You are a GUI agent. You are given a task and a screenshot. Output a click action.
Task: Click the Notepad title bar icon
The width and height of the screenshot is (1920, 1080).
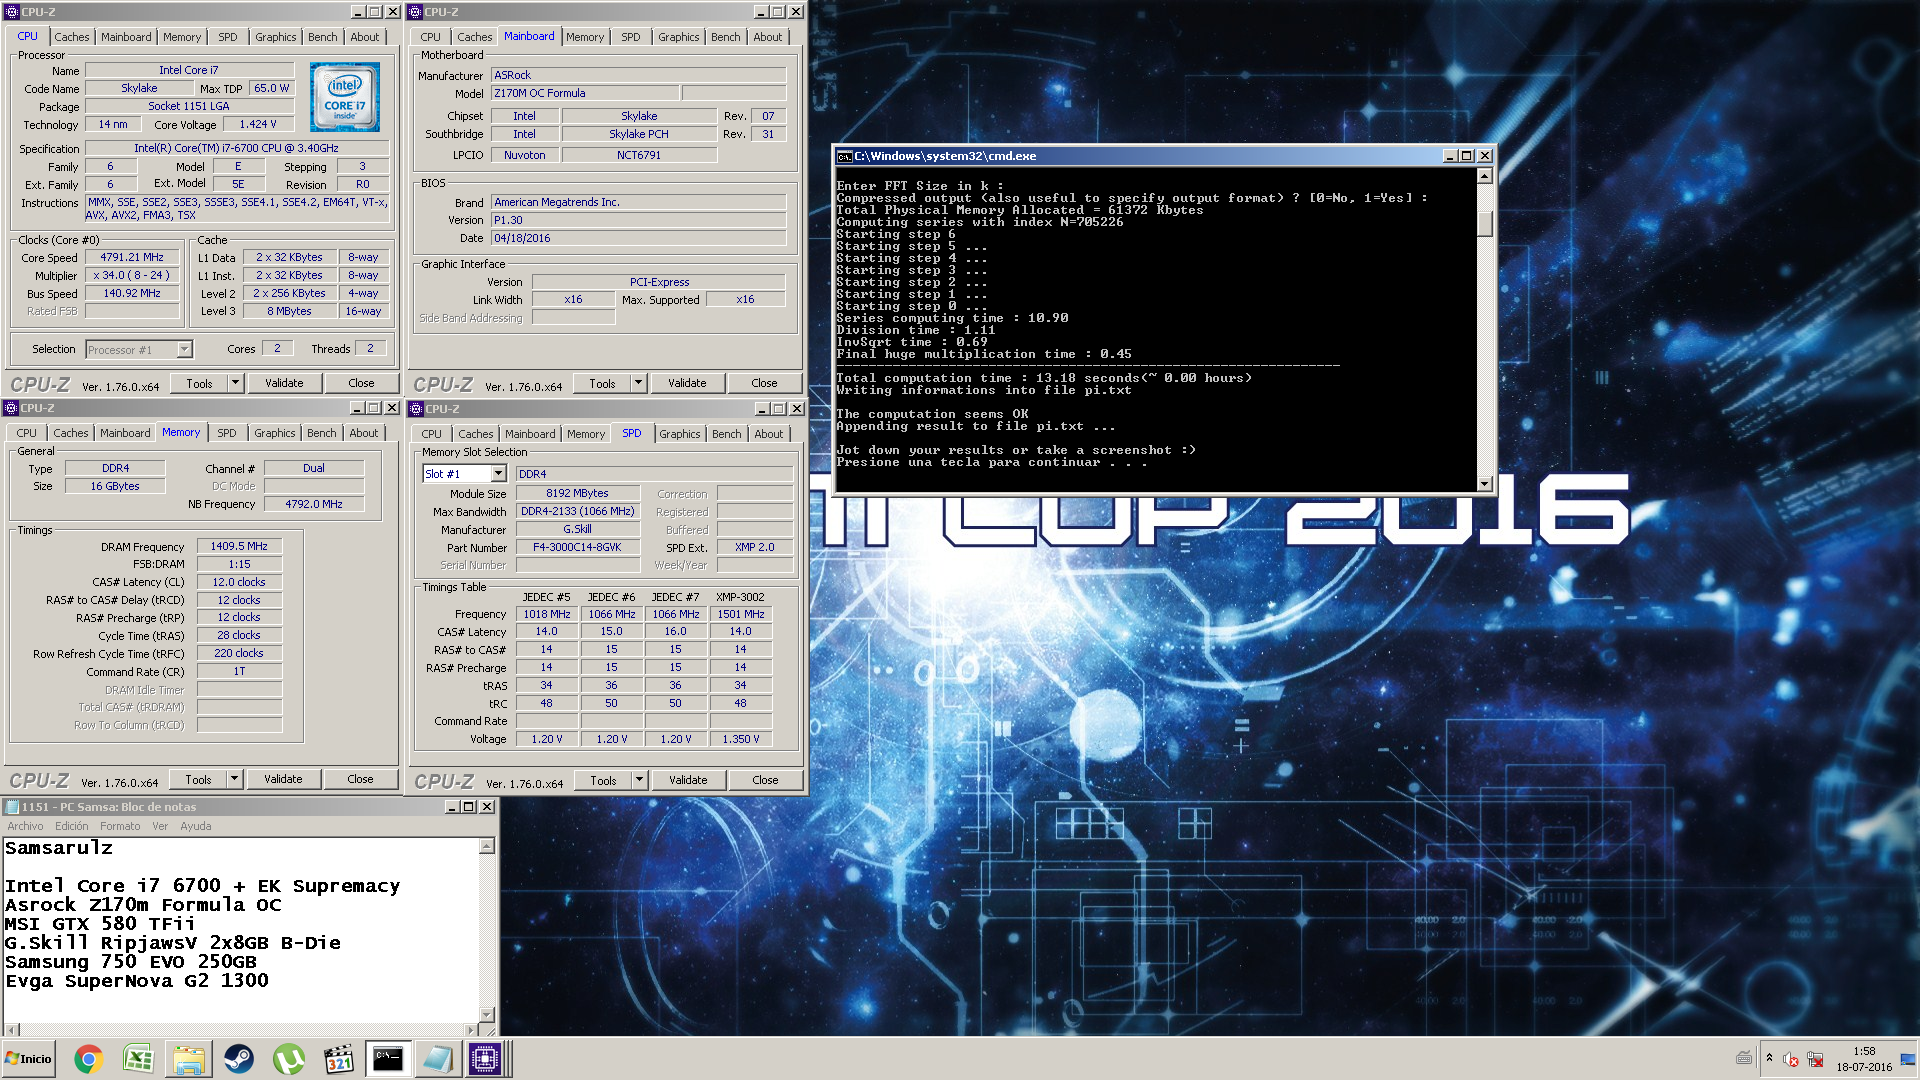pos(12,807)
